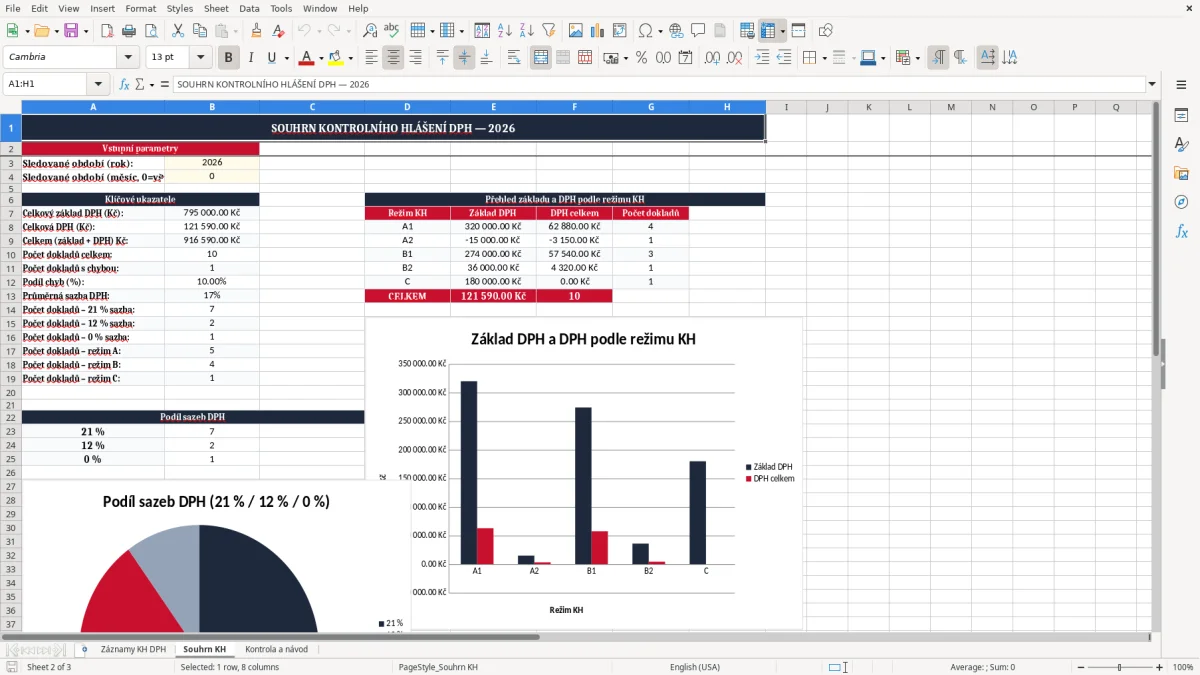Open borders dropdown arrow
Viewport: 1200px width, 675px height.
(824, 58)
